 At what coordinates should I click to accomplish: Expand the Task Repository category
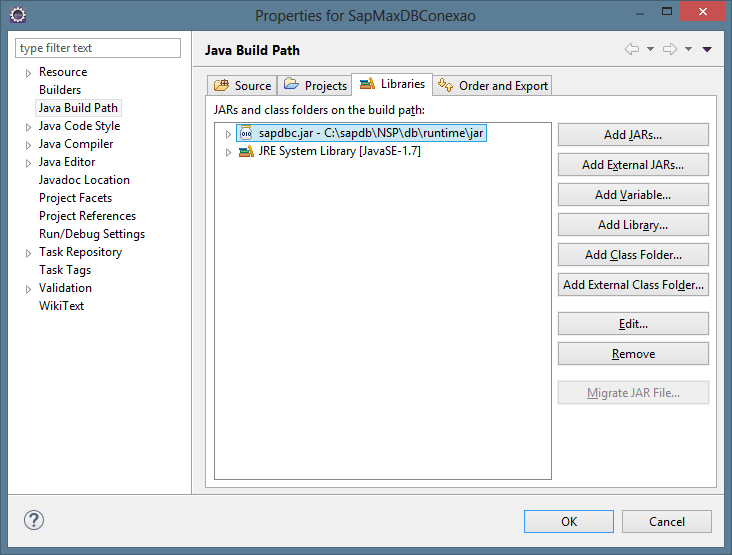coord(28,253)
